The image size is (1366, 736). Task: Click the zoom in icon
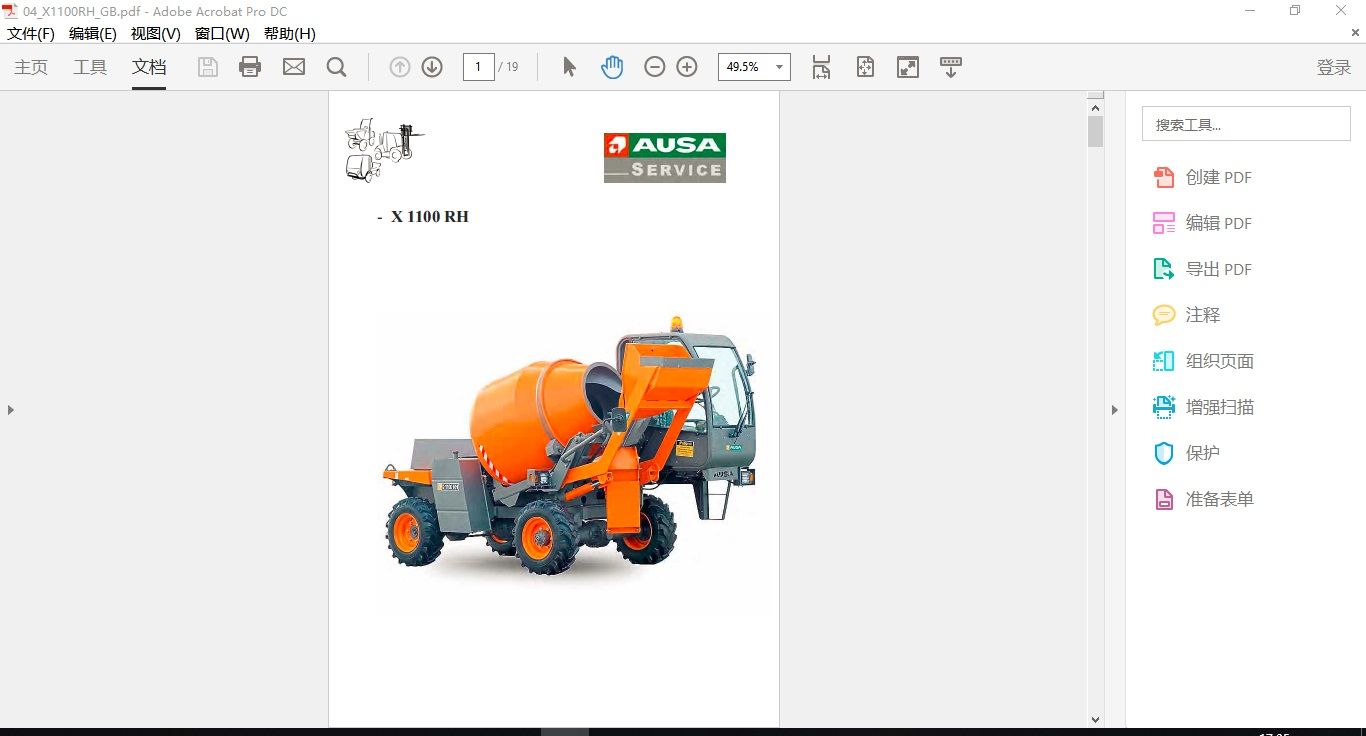686,66
